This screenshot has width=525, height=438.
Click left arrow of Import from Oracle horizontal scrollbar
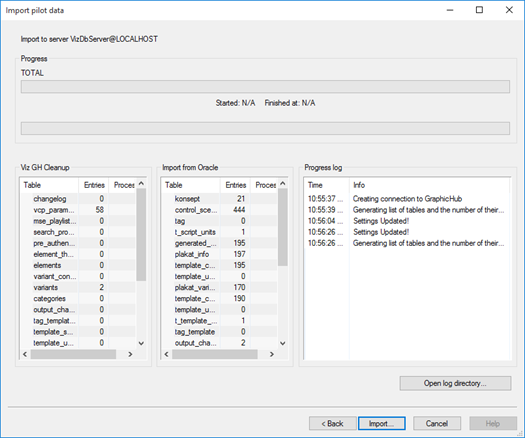click(x=167, y=354)
